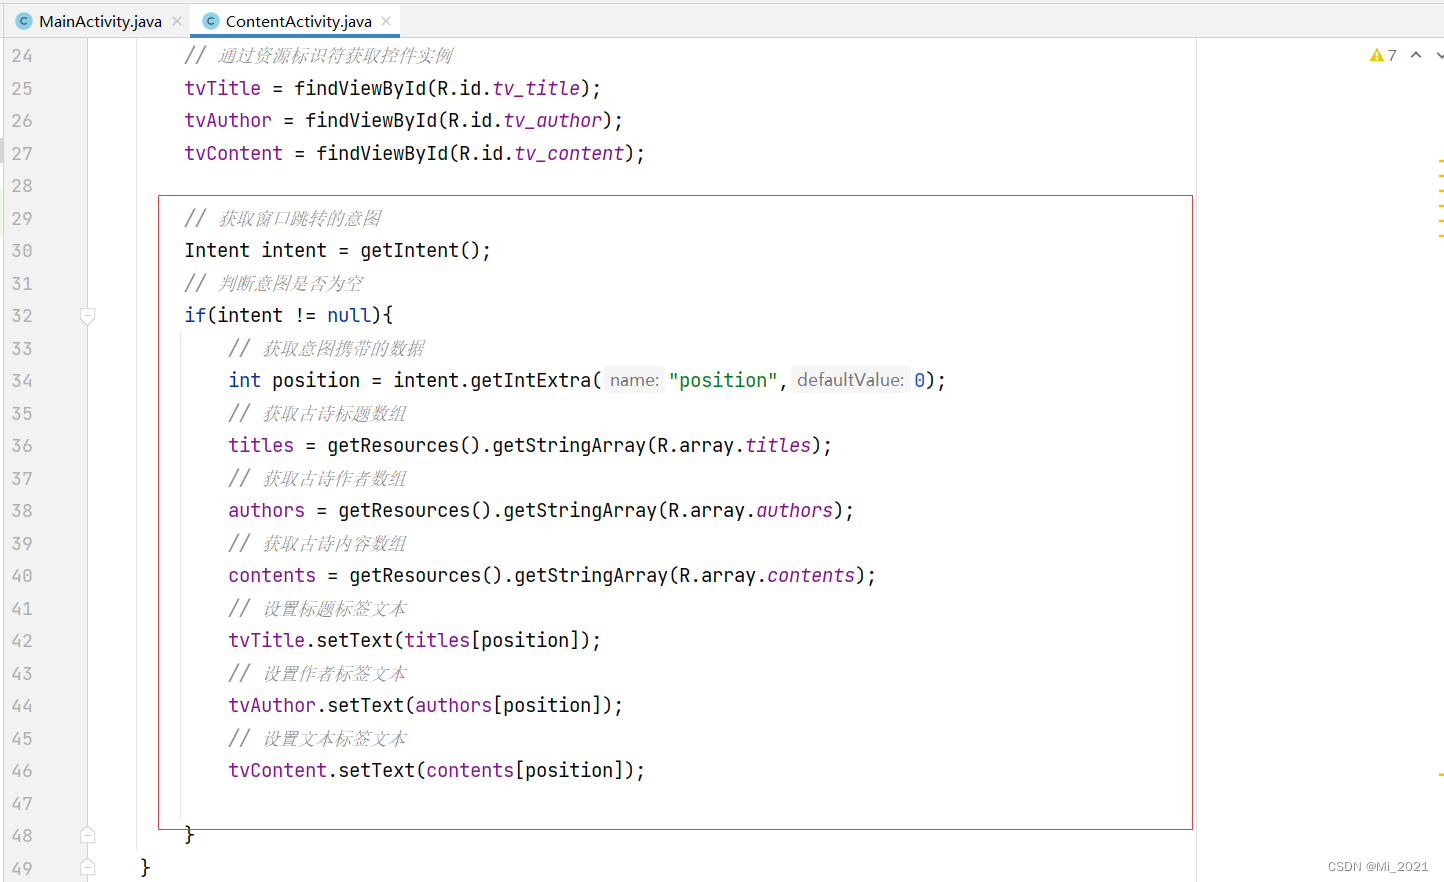1444x882 pixels.
Task: Click R.array.titles reference on line 36
Action: (x=734, y=445)
